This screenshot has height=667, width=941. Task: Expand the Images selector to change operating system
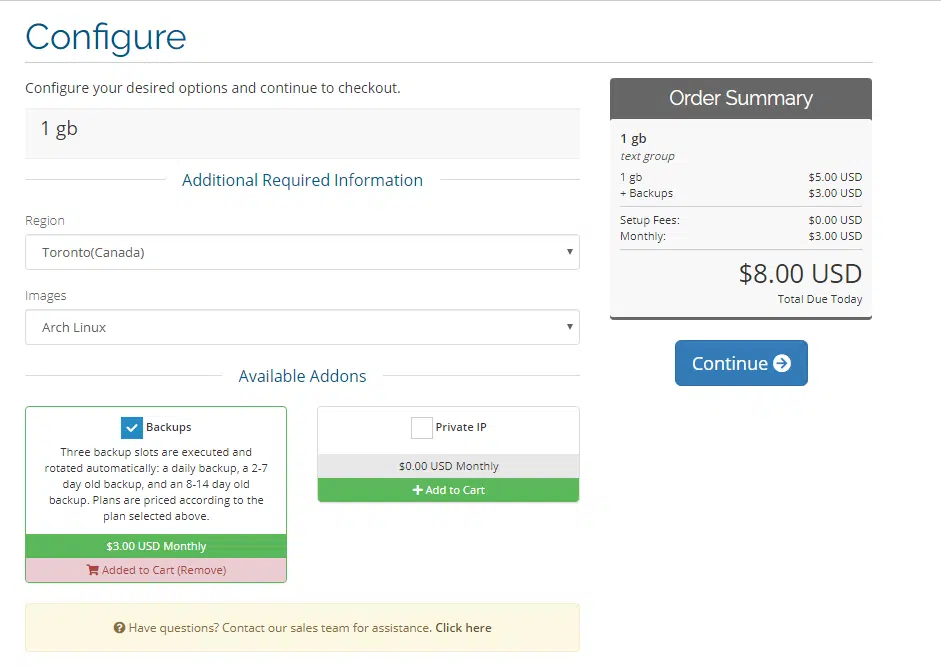pyautogui.click(x=303, y=327)
